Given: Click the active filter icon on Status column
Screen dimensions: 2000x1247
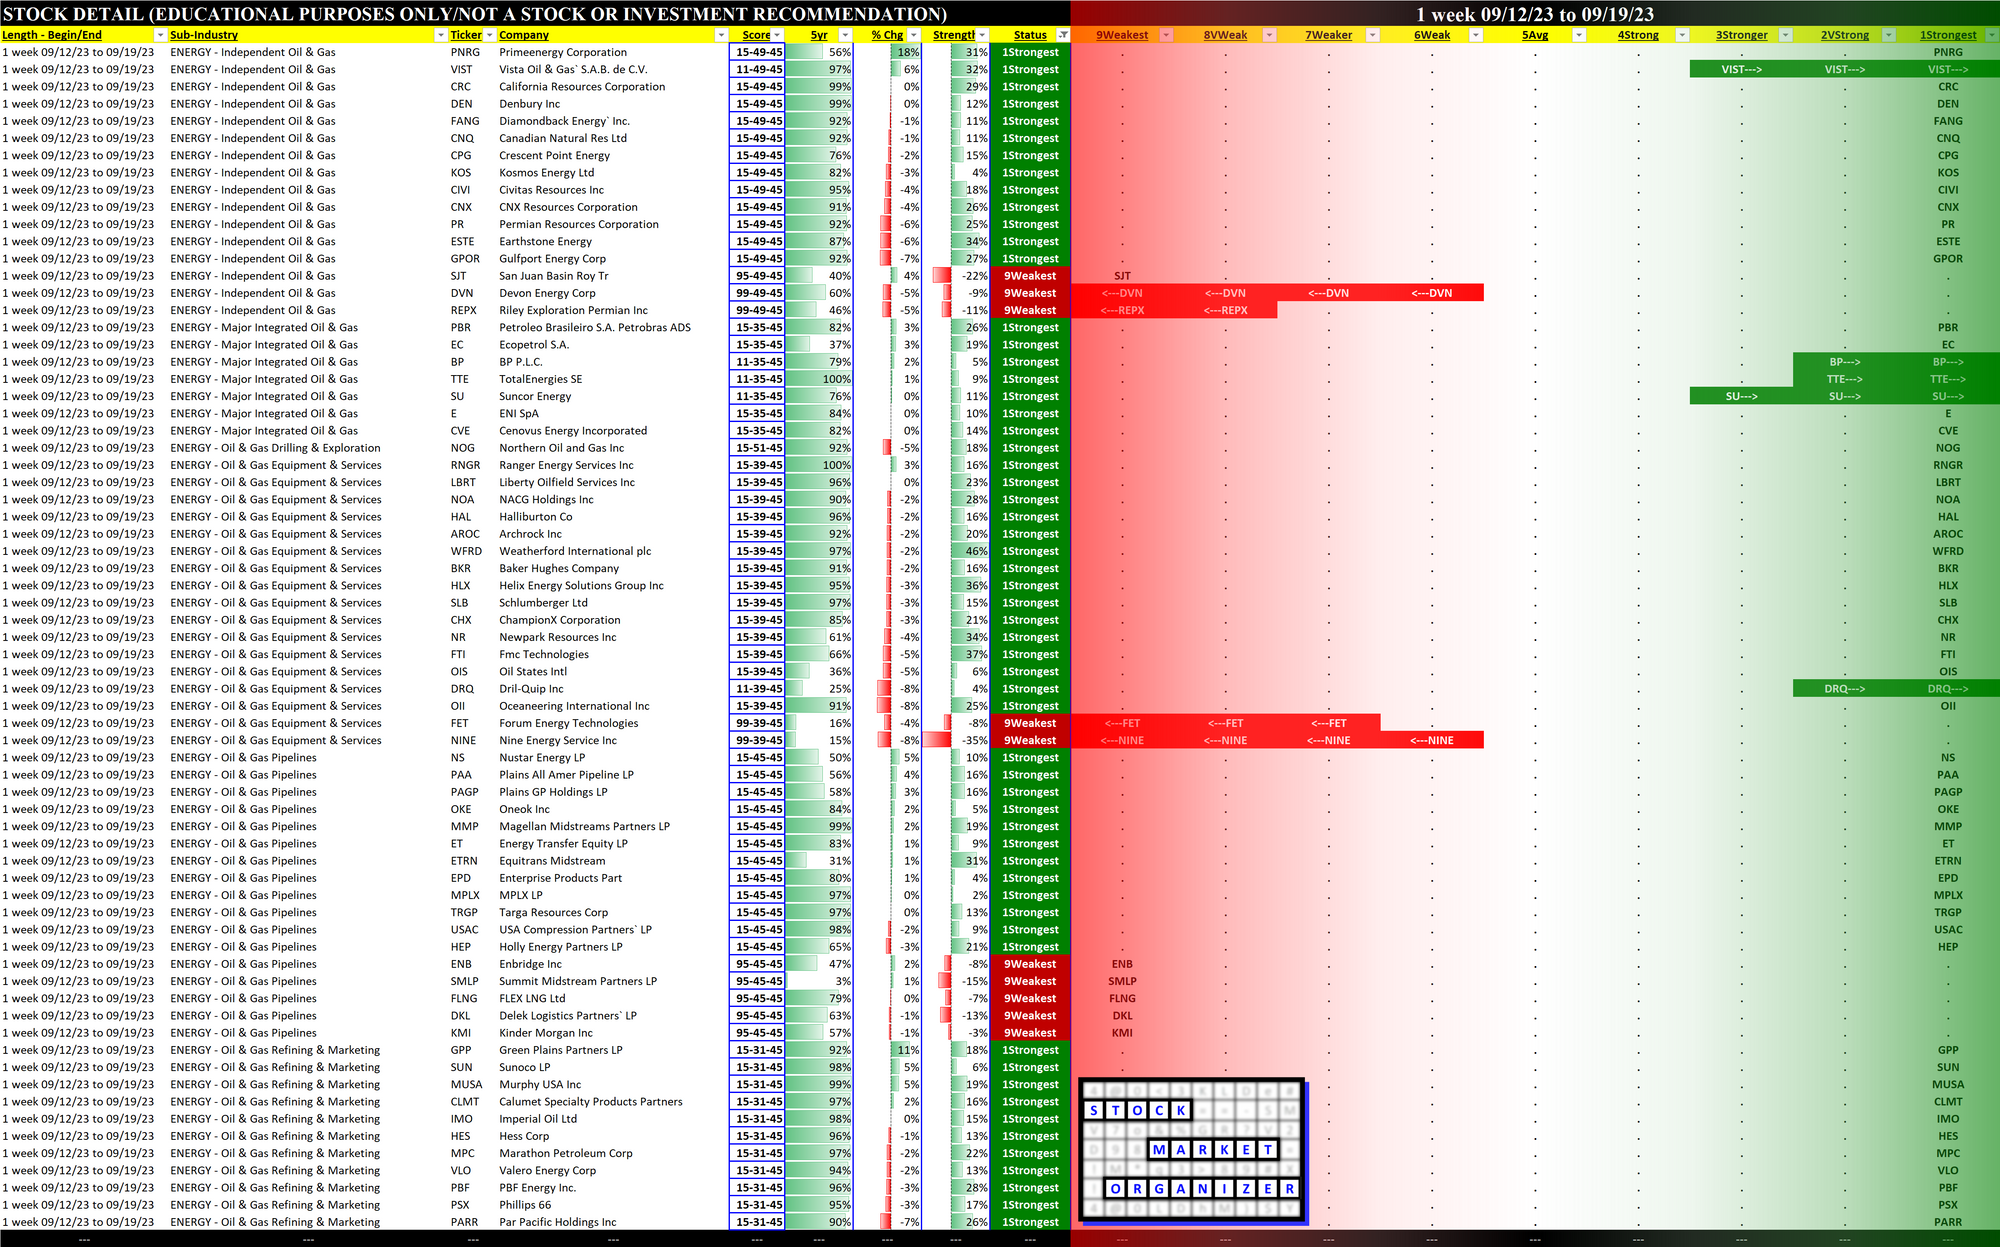Looking at the screenshot, I should click(x=1063, y=35).
